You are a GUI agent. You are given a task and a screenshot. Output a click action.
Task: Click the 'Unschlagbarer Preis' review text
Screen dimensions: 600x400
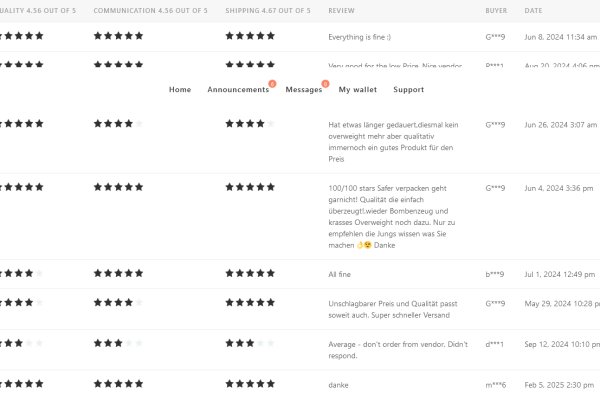click(390, 309)
